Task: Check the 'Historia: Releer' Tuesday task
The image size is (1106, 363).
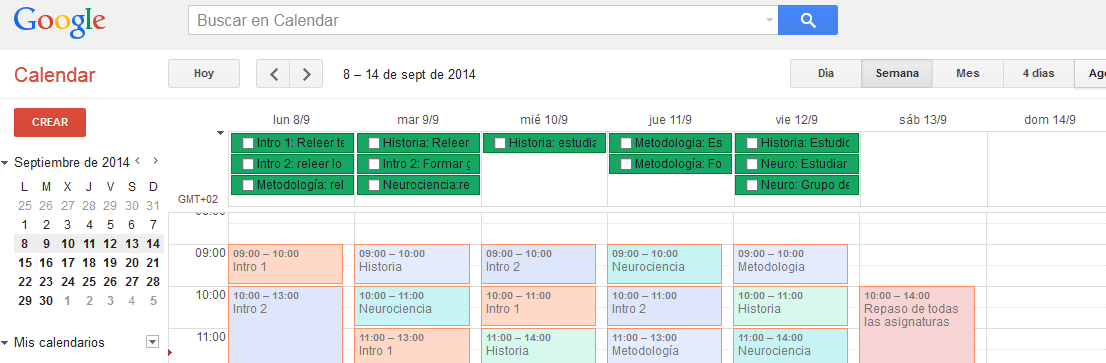Action: (375, 143)
